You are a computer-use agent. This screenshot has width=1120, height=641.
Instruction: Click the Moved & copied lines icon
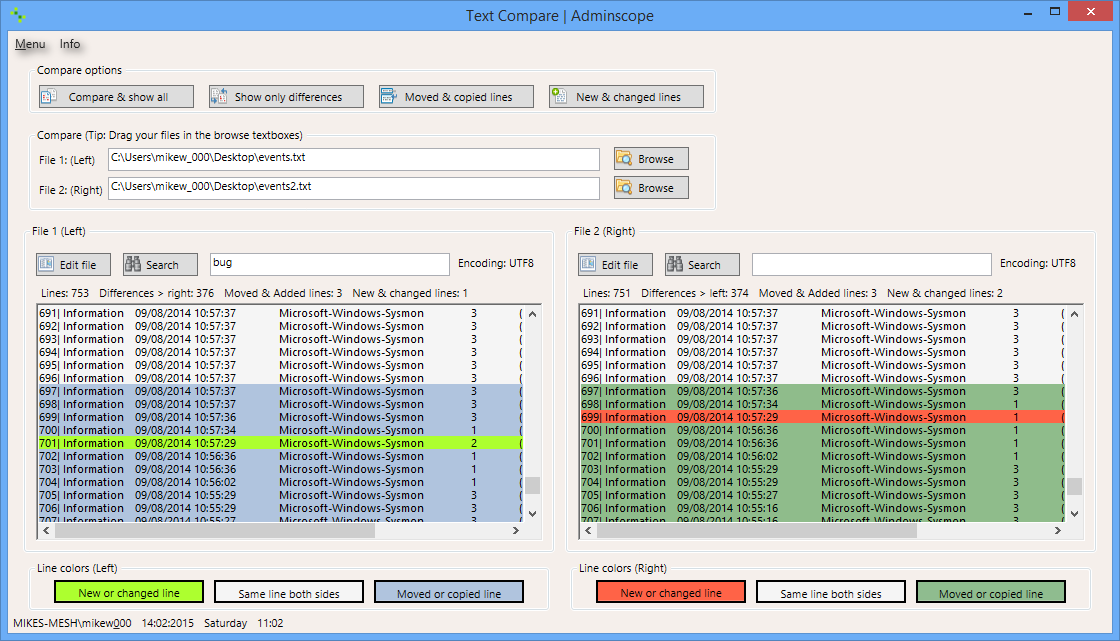[389, 96]
